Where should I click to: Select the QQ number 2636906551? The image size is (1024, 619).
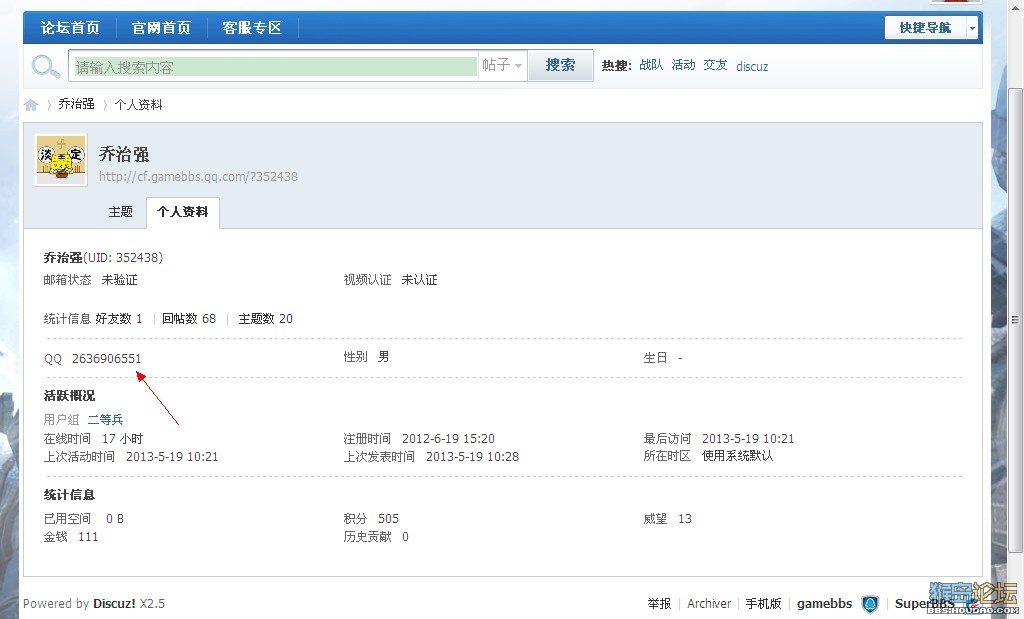tap(106, 358)
